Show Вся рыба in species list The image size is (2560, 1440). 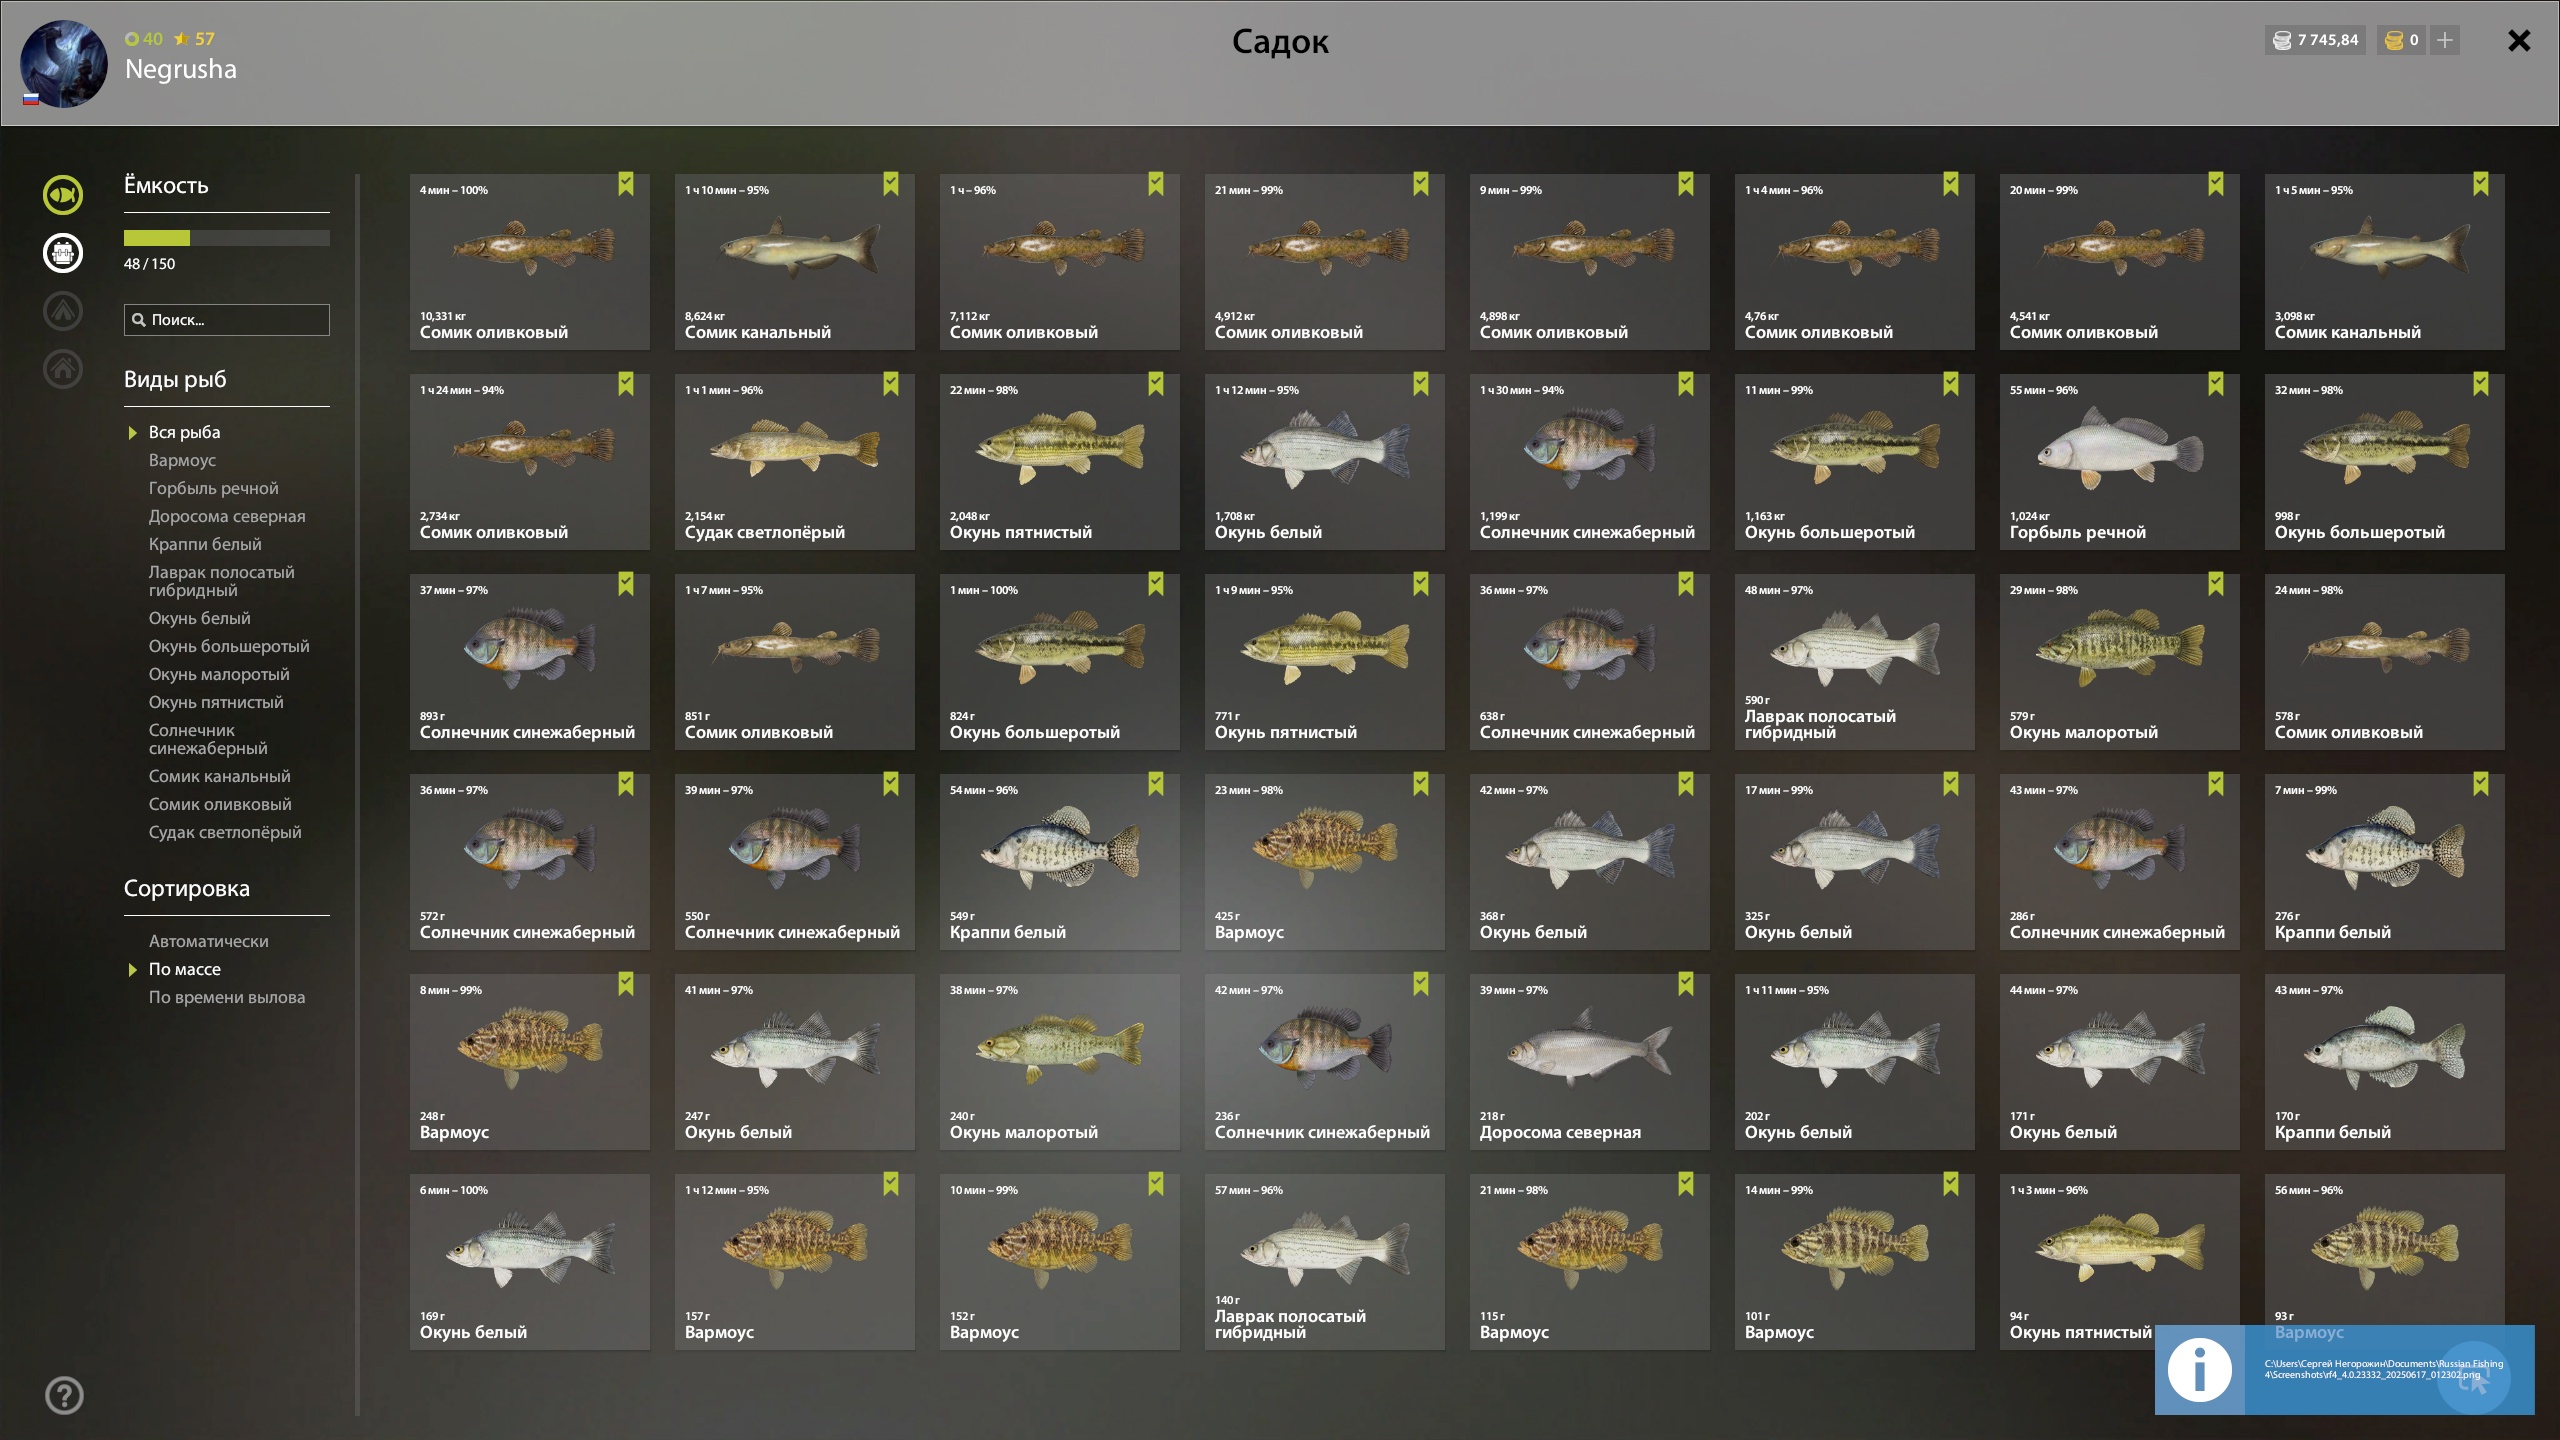(x=185, y=432)
